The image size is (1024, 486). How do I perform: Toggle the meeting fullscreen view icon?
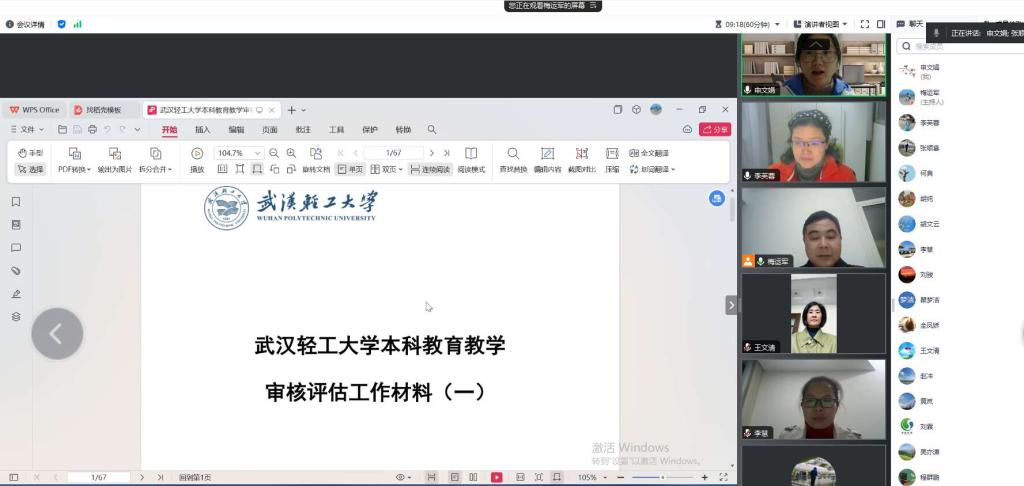[866, 24]
